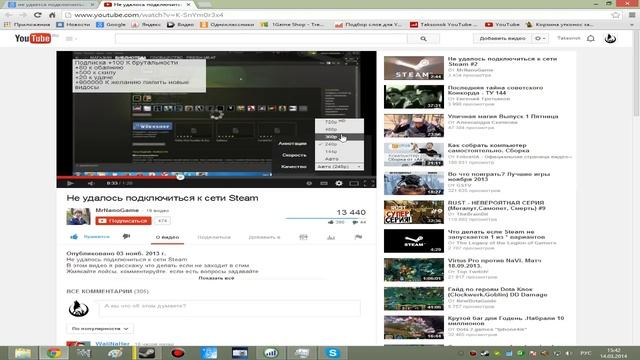
Task: Select 720p HD quality option
Action: (x=339, y=122)
